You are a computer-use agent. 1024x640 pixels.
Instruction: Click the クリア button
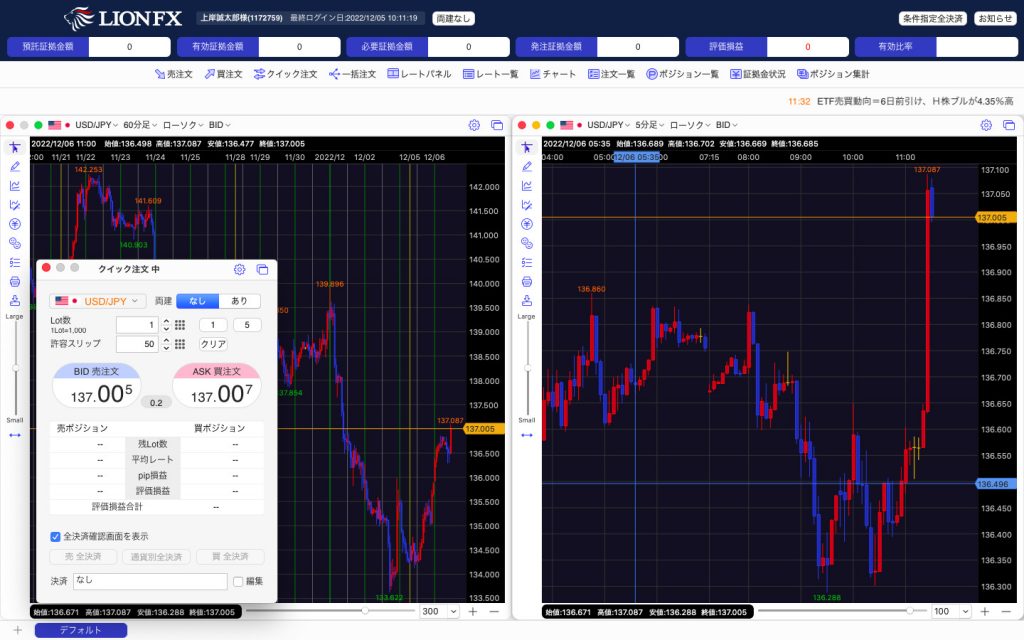click(x=213, y=344)
